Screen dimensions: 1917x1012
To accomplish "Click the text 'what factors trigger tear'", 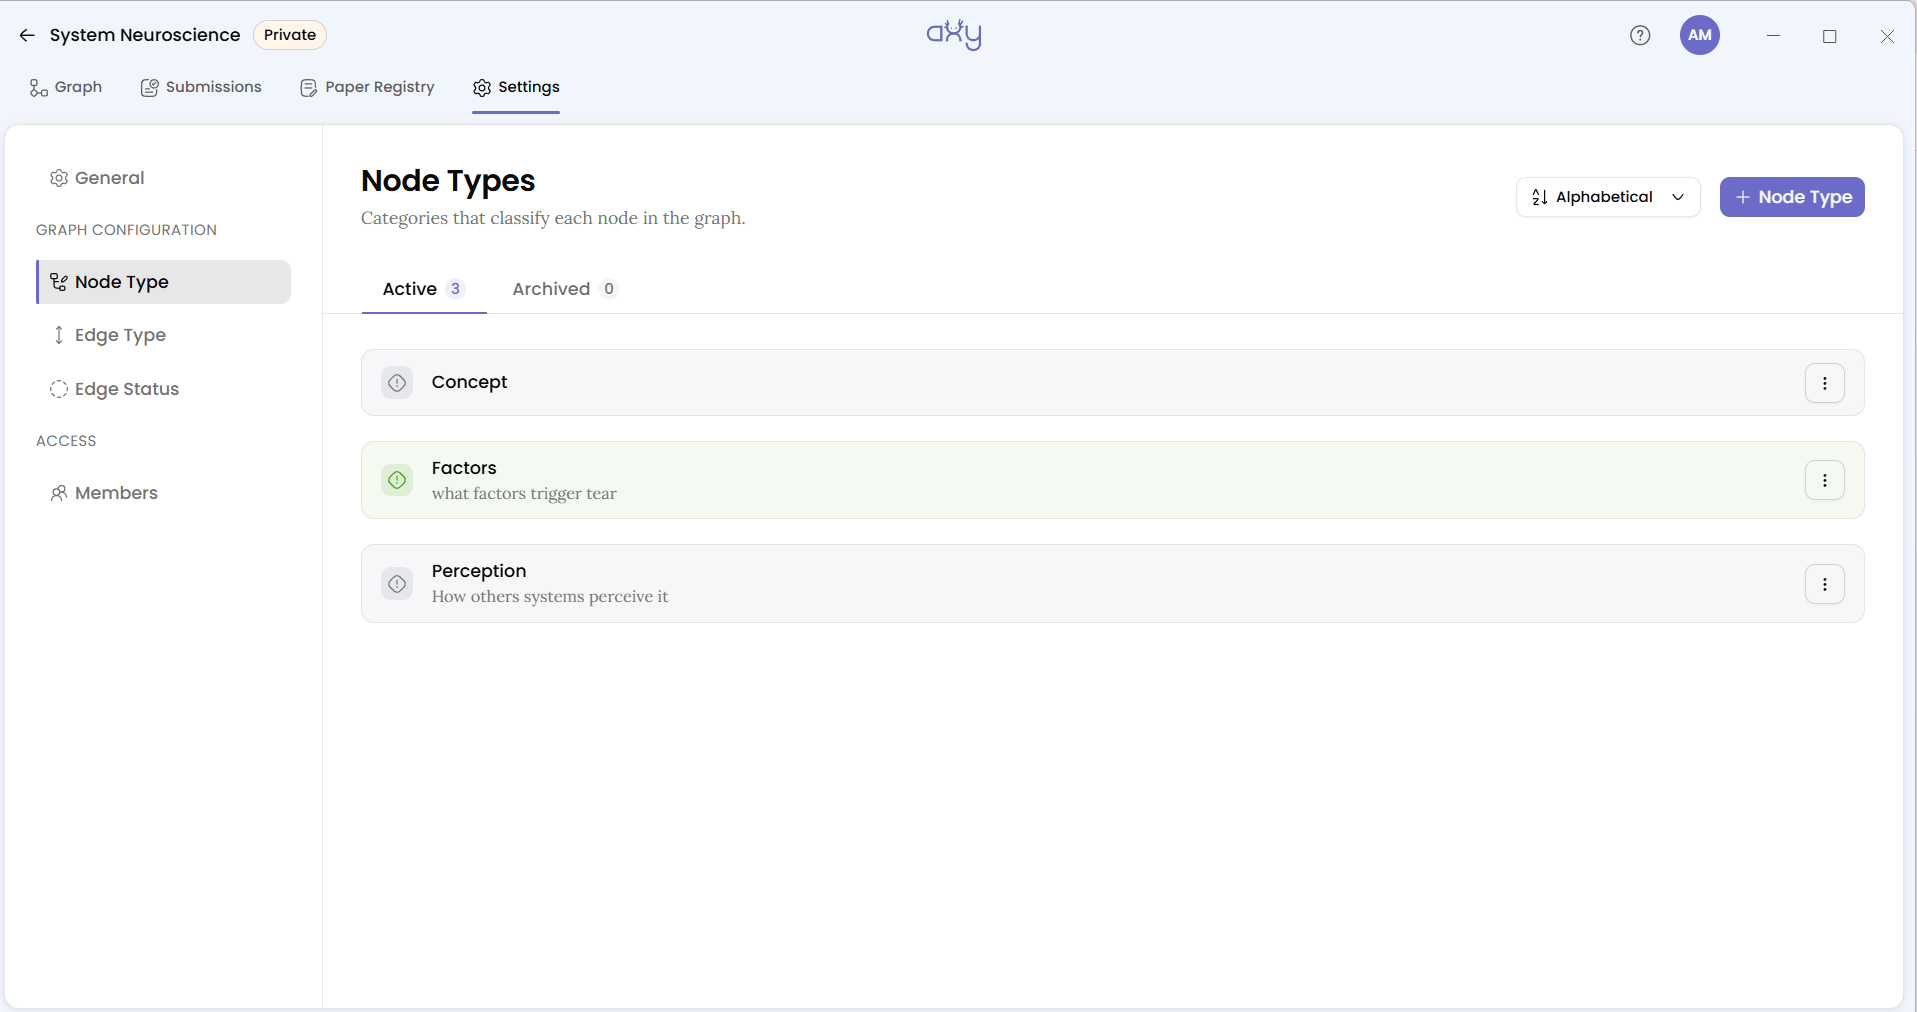I will click(524, 493).
